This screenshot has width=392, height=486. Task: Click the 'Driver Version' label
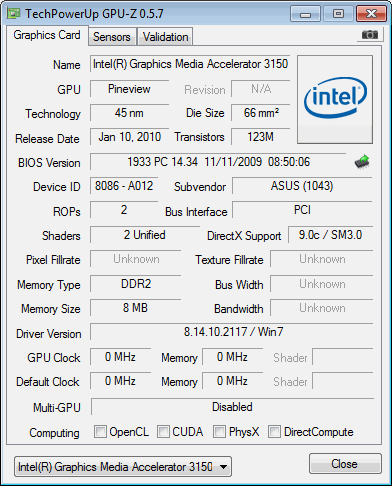click(x=49, y=334)
